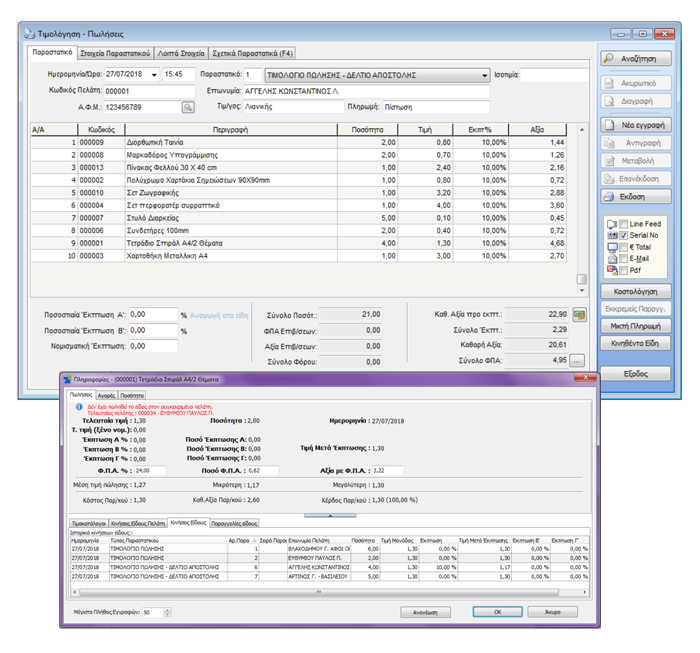Click the ellipsis button next to Σύνολο ΦΠΑ
700x653 pixels.
pyautogui.click(x=577, y=360)
